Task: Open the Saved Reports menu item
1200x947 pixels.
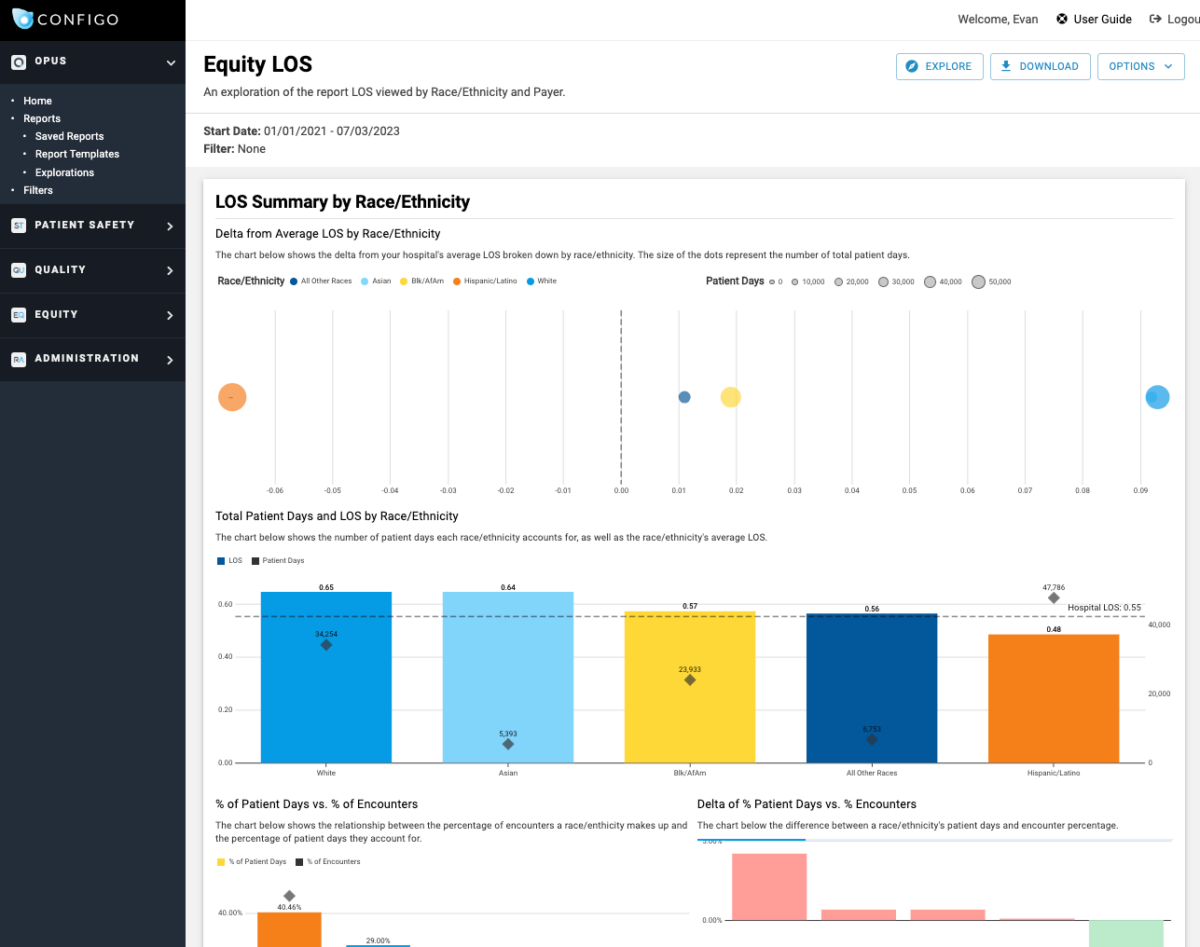Action: point(69,136)
